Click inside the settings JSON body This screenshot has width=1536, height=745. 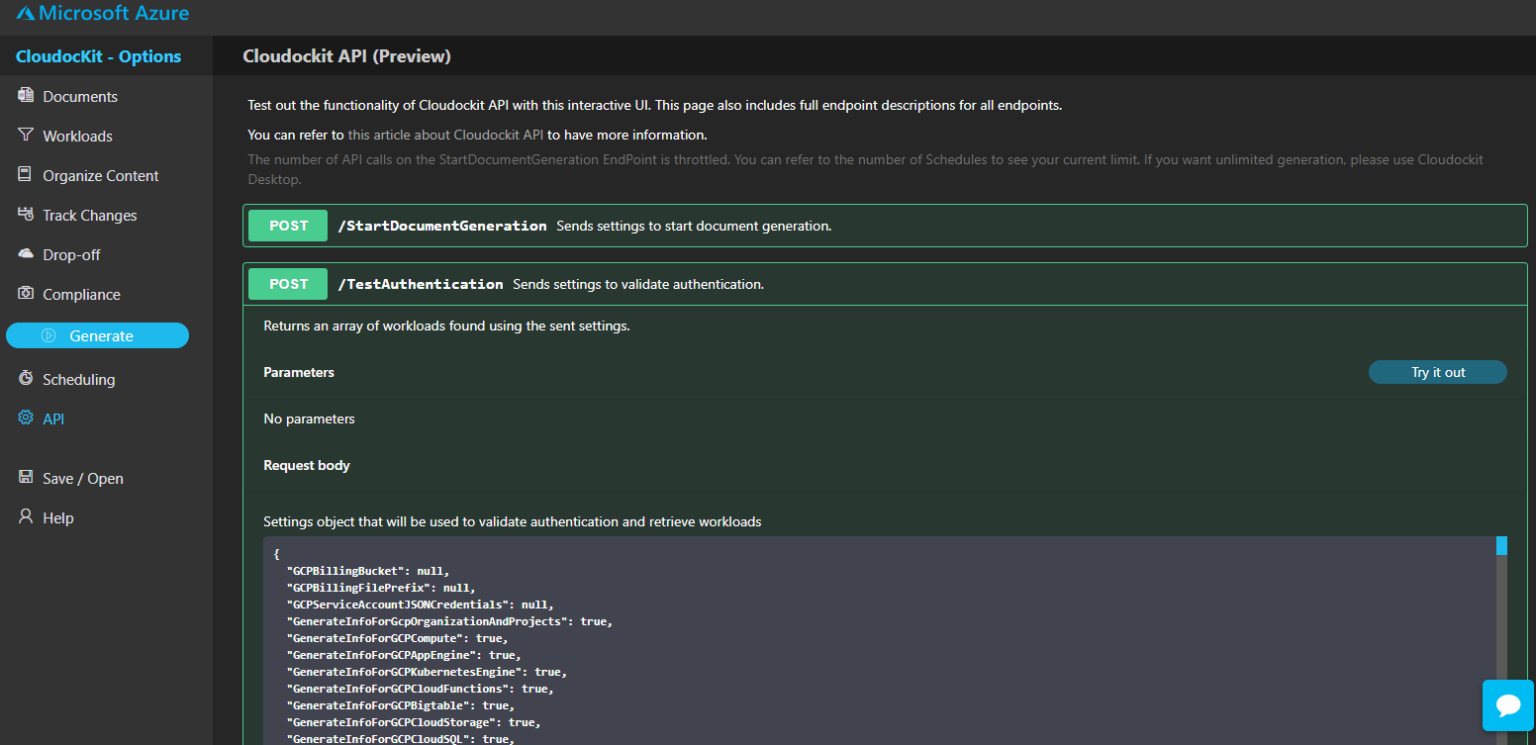coord(700,640)
